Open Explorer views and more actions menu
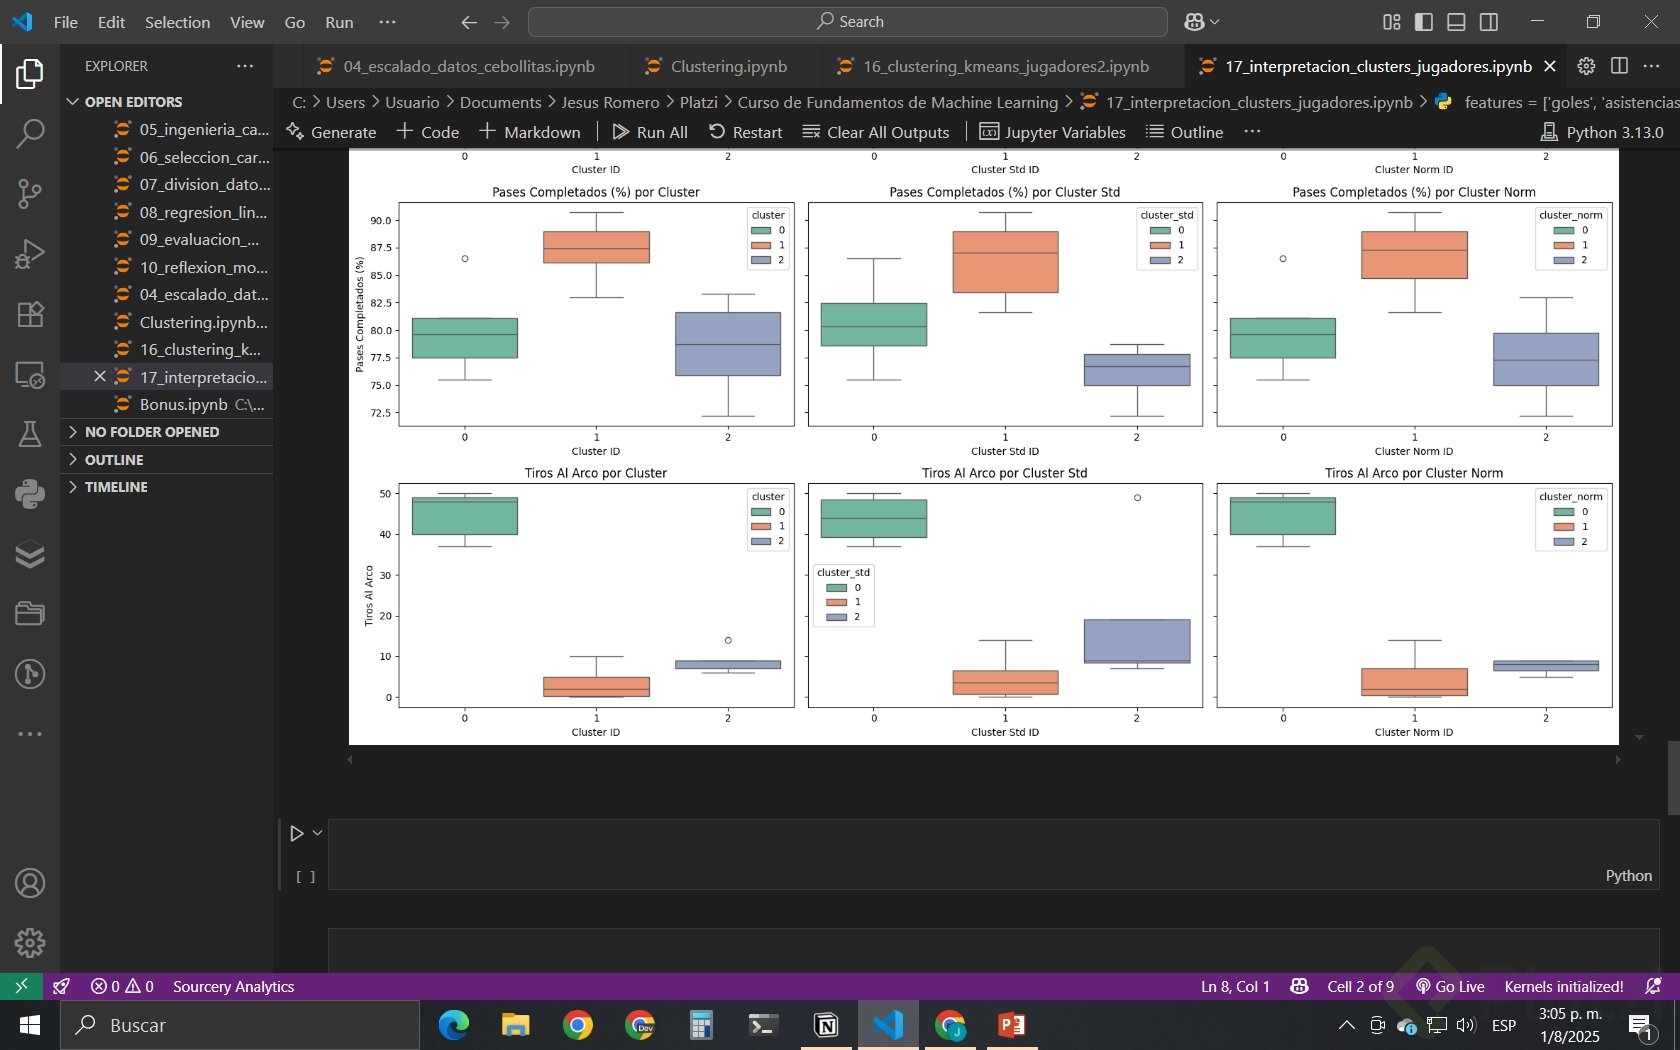 tap(245, 66)
